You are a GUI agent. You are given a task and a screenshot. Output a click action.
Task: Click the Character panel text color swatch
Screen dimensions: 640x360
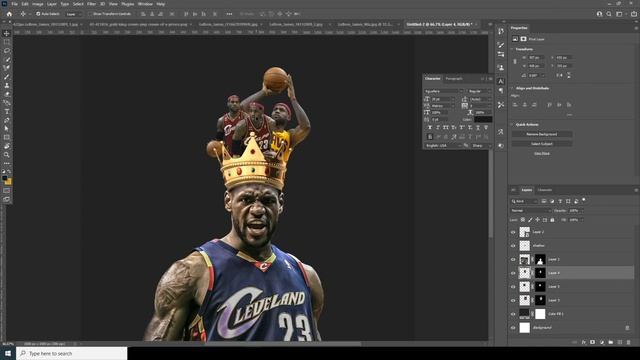point(483,119)
